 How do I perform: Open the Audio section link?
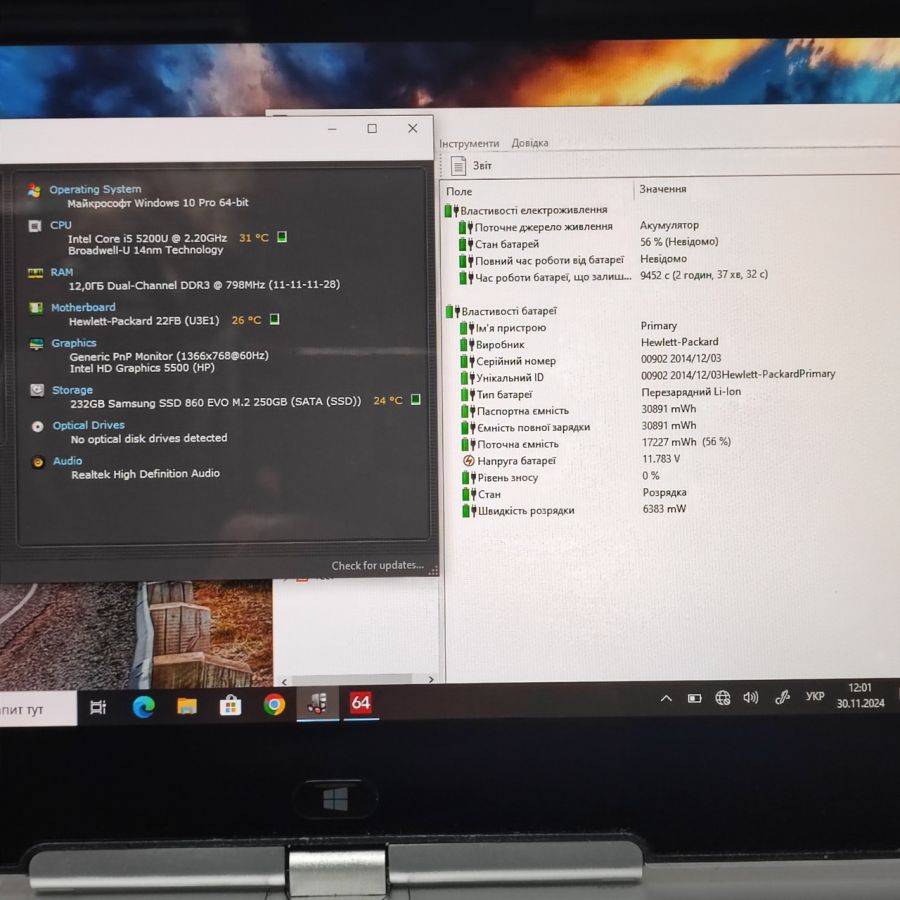pyautogui.click(x=67, y=461)
